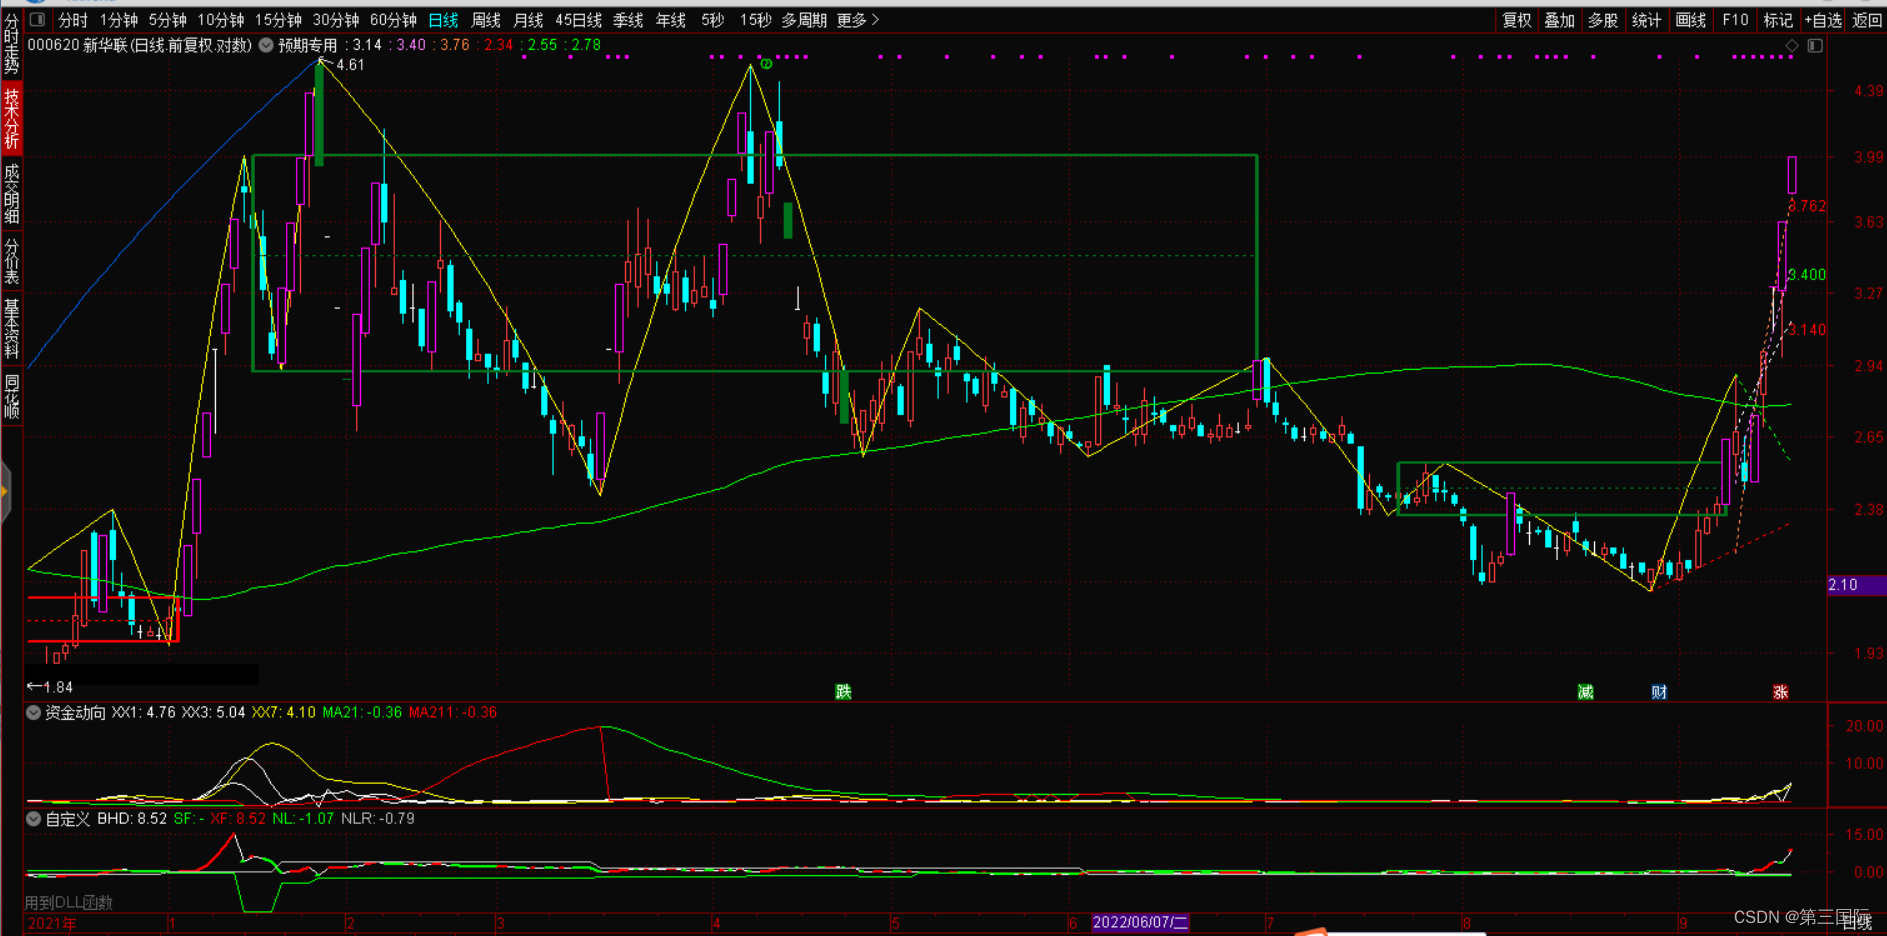Expand the 预期专用 indicator dropdown
1887x936 pixels.
tap(266, 45)
